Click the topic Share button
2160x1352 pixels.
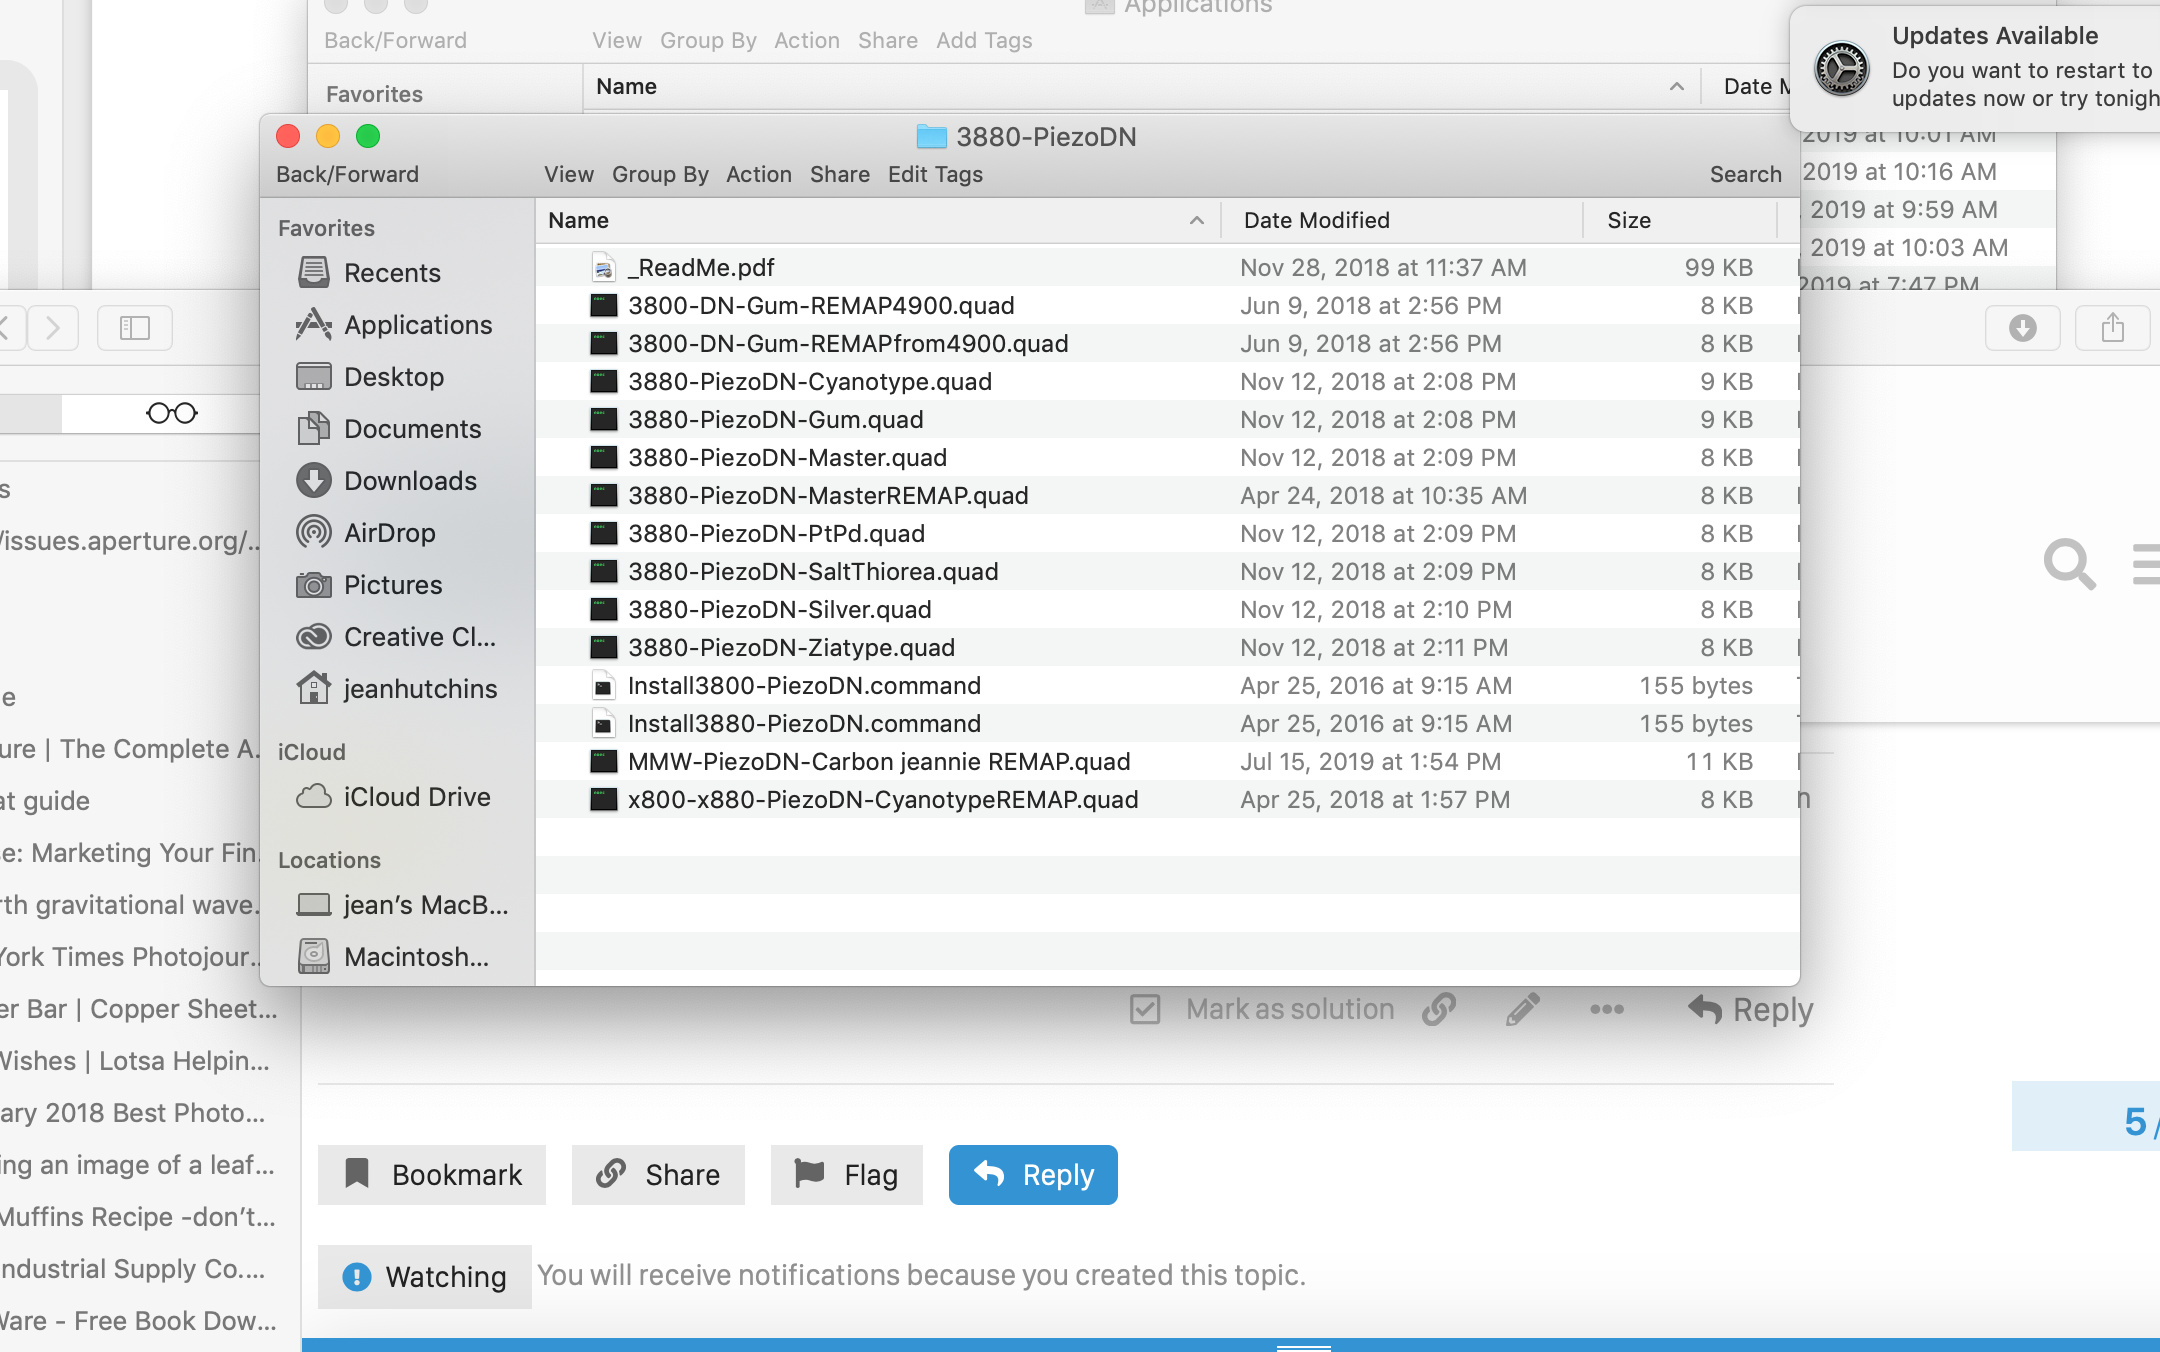658,1175
